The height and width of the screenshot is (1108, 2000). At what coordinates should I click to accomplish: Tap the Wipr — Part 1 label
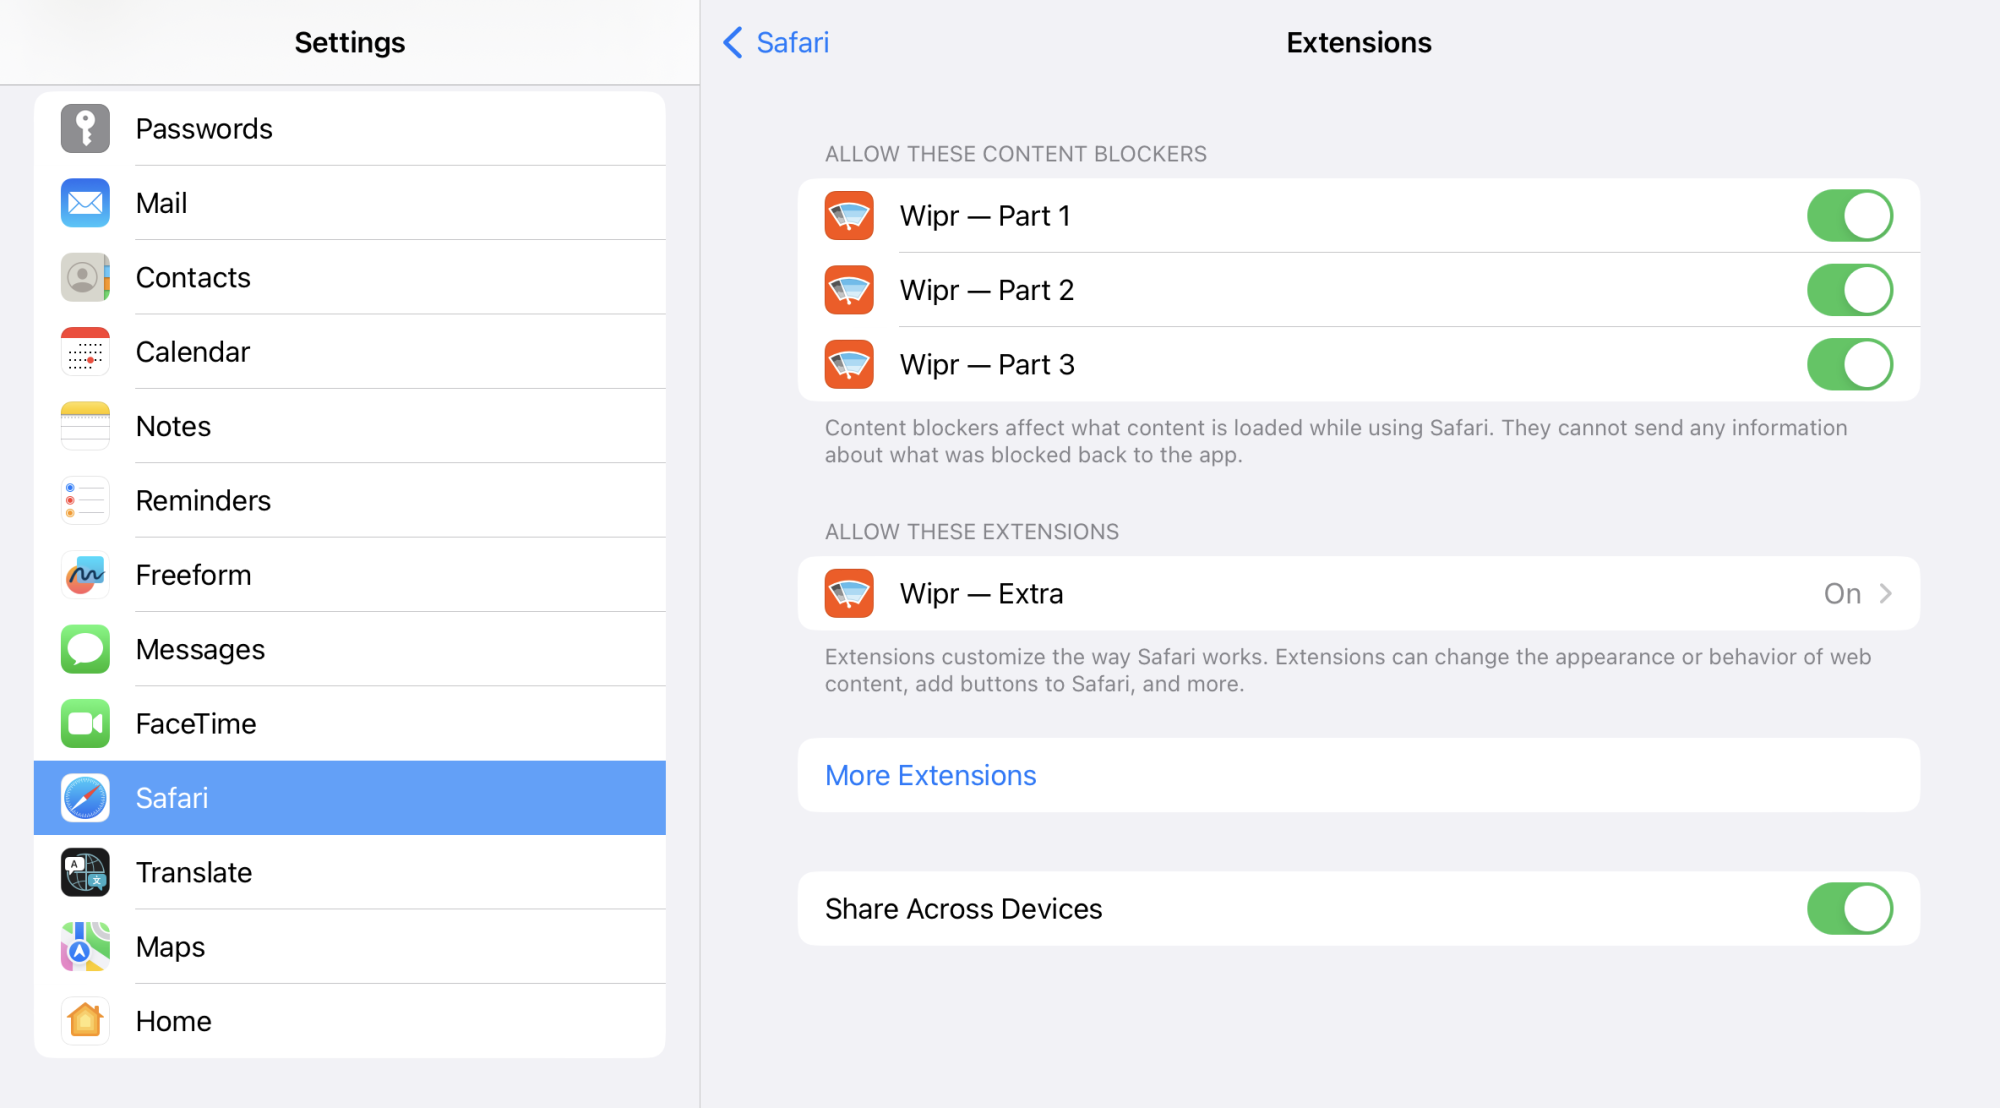[x=985, y=216]
